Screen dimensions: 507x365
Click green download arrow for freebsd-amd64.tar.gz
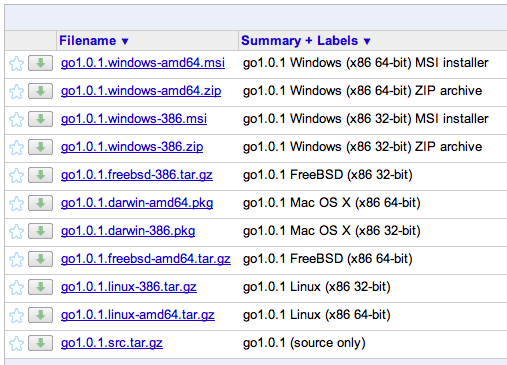click(40, 259)
